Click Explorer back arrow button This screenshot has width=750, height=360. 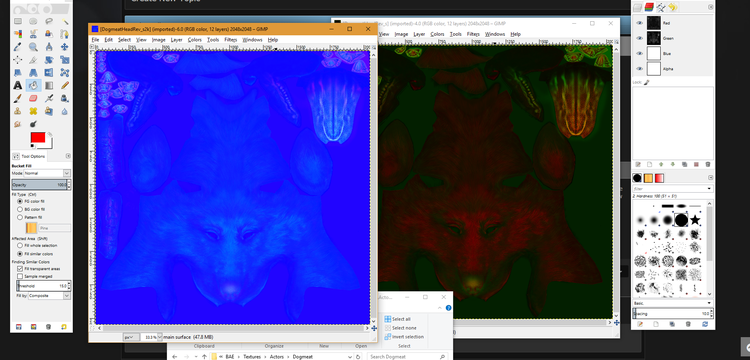click(x=175, y=357)
